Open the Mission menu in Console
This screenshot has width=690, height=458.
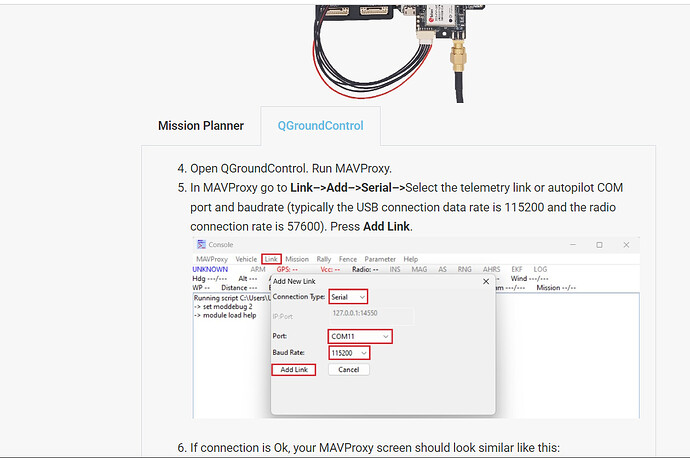tap(297, 259)
